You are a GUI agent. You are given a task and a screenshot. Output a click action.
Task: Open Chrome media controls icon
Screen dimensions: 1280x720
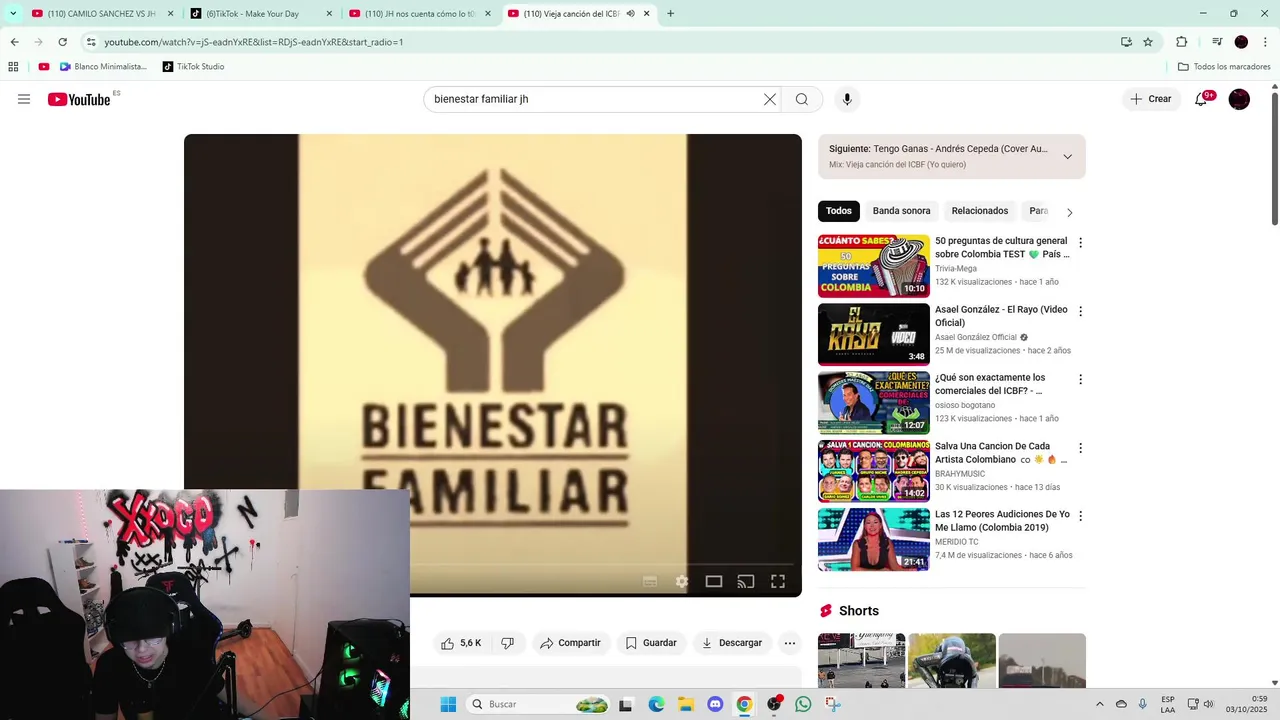(x=1217, y=42)
